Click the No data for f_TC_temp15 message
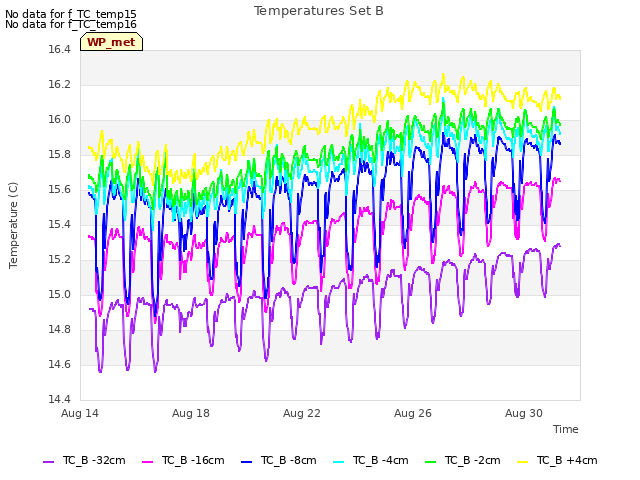The height and width of the screenshot is (480, 640). (x=71, y=14)
